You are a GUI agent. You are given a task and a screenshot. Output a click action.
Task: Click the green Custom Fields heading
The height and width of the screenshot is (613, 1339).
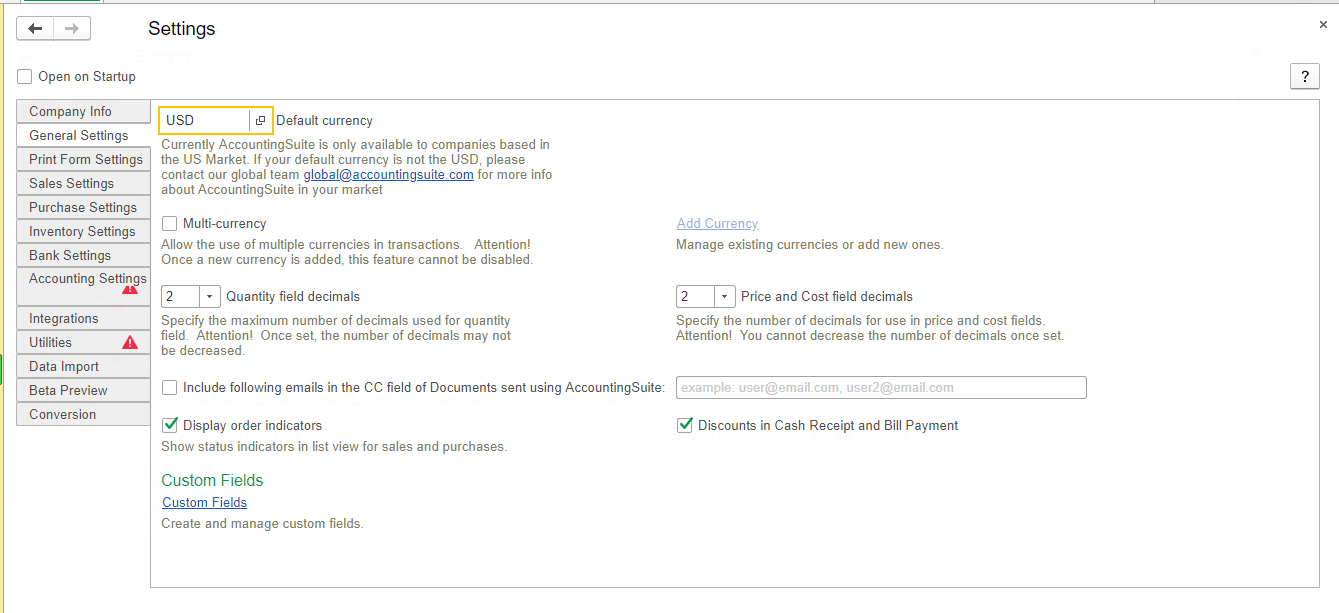[x=212, y=481]
